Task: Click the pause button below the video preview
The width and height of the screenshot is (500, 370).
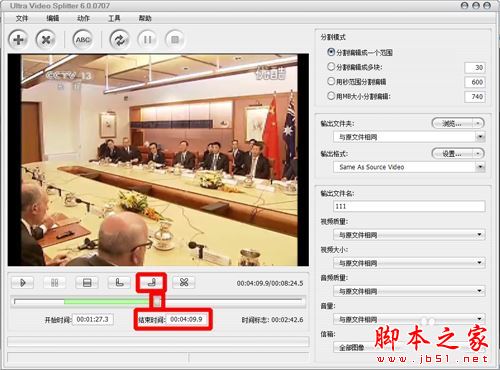Action: click(x=55, y=283)
